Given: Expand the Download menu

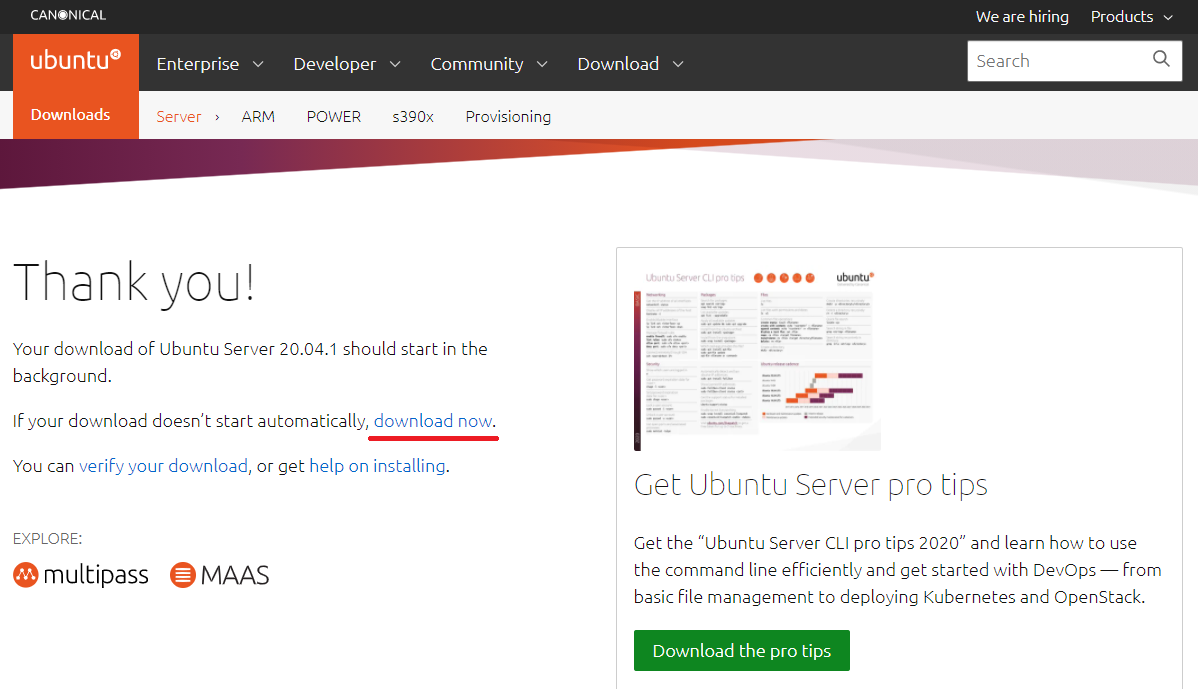Looking at the screenshot, I should coord(630,64).
